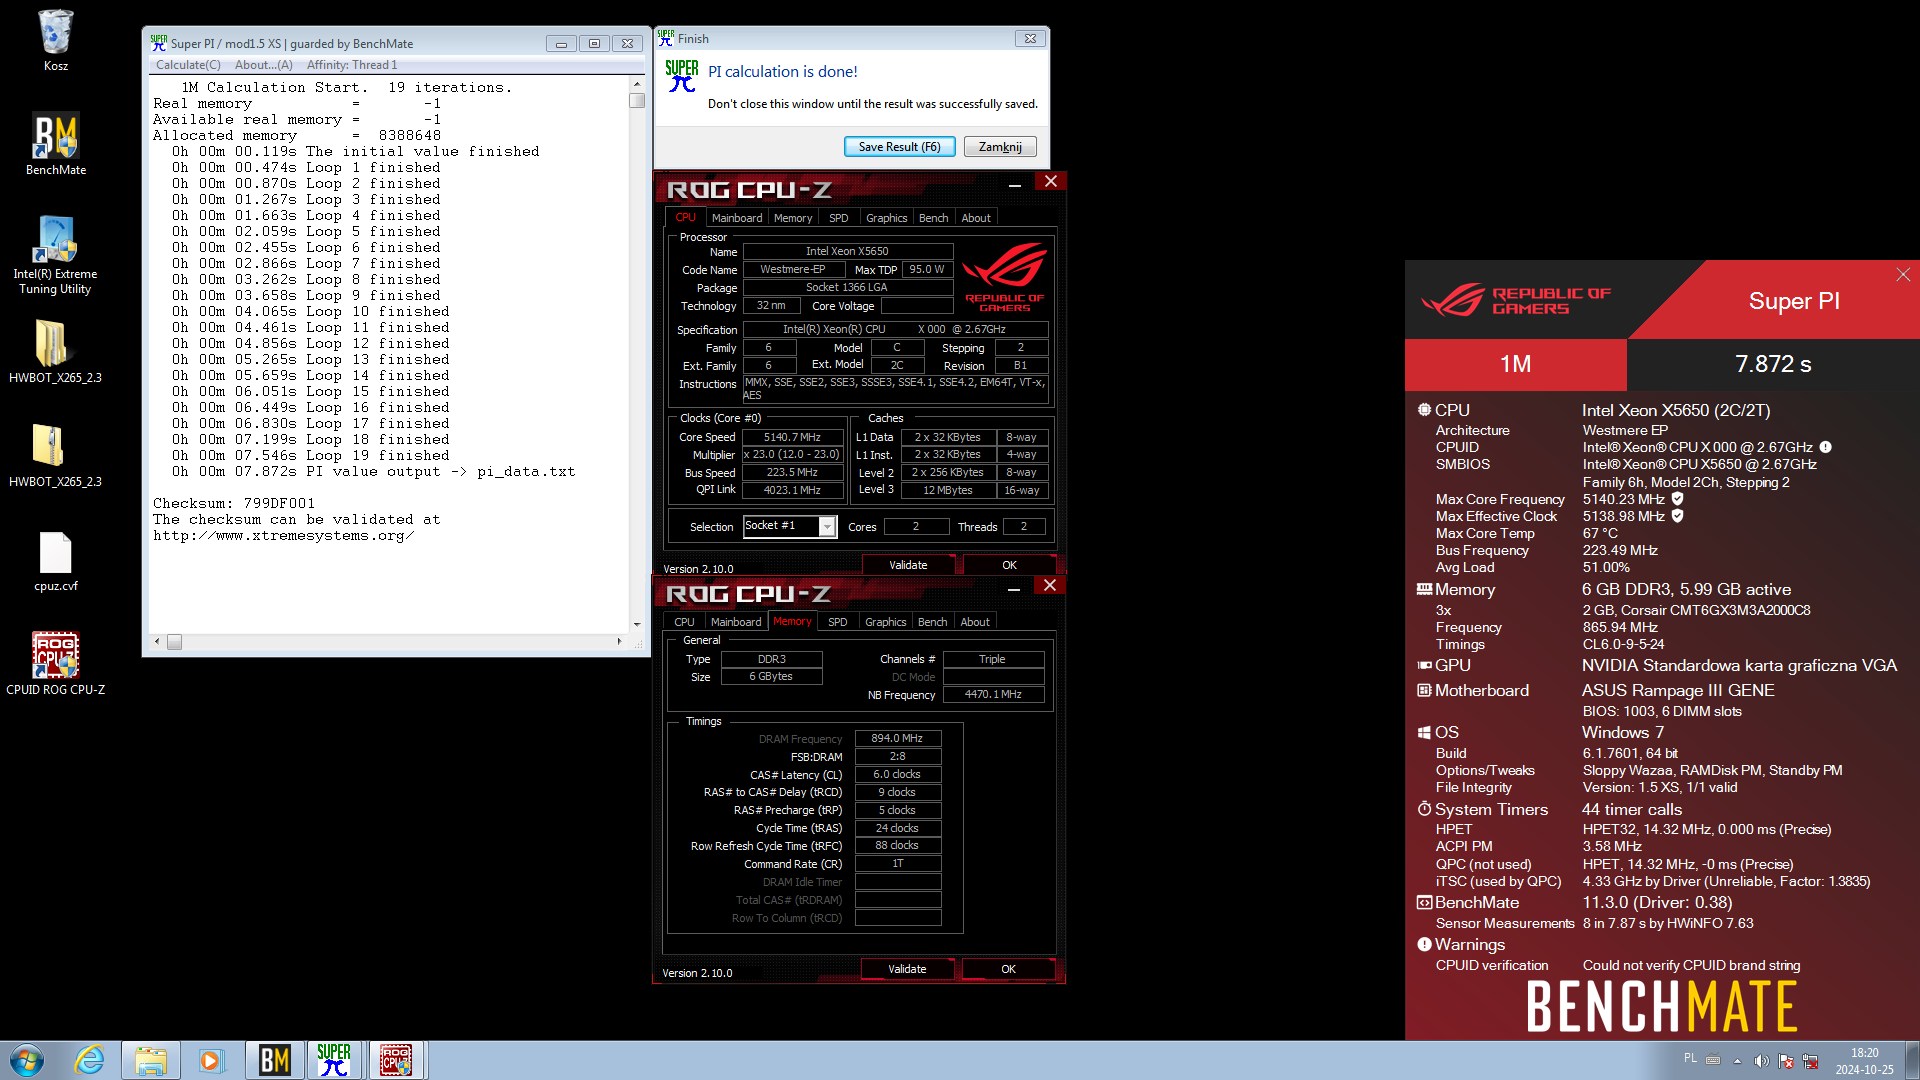Open About tab in lower CPU-Z window
1920x1080 pixels.
(x=975, y=622)
